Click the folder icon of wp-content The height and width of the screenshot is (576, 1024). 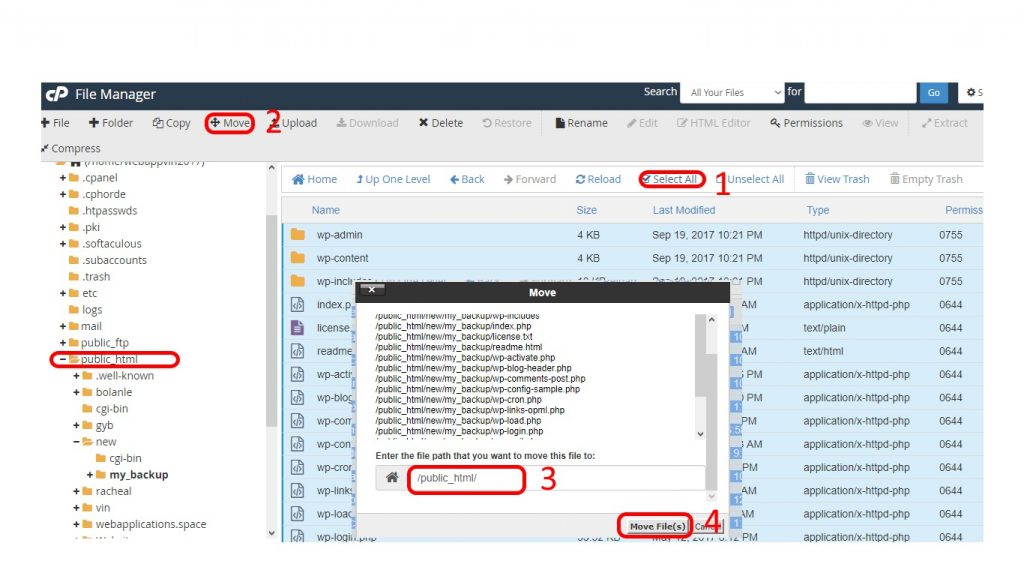[x=298, y=258]
